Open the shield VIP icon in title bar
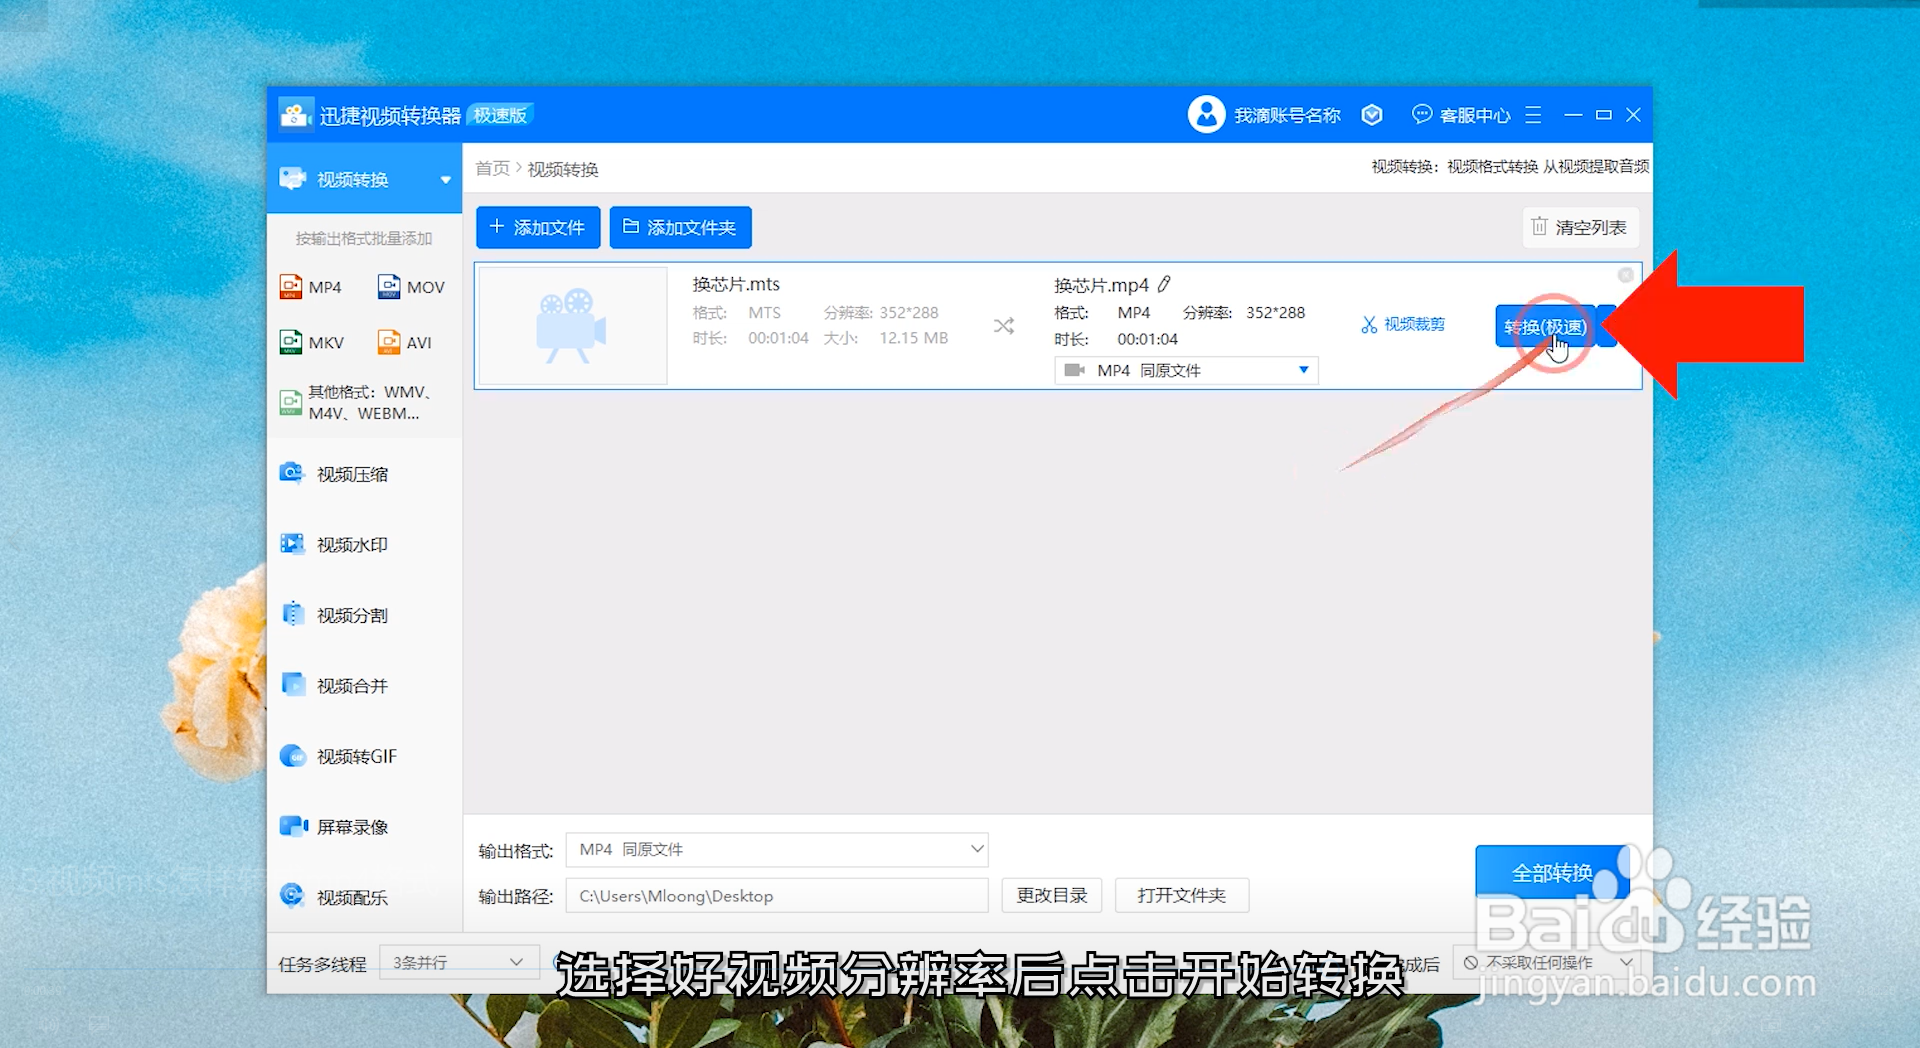 point(1372,115)
